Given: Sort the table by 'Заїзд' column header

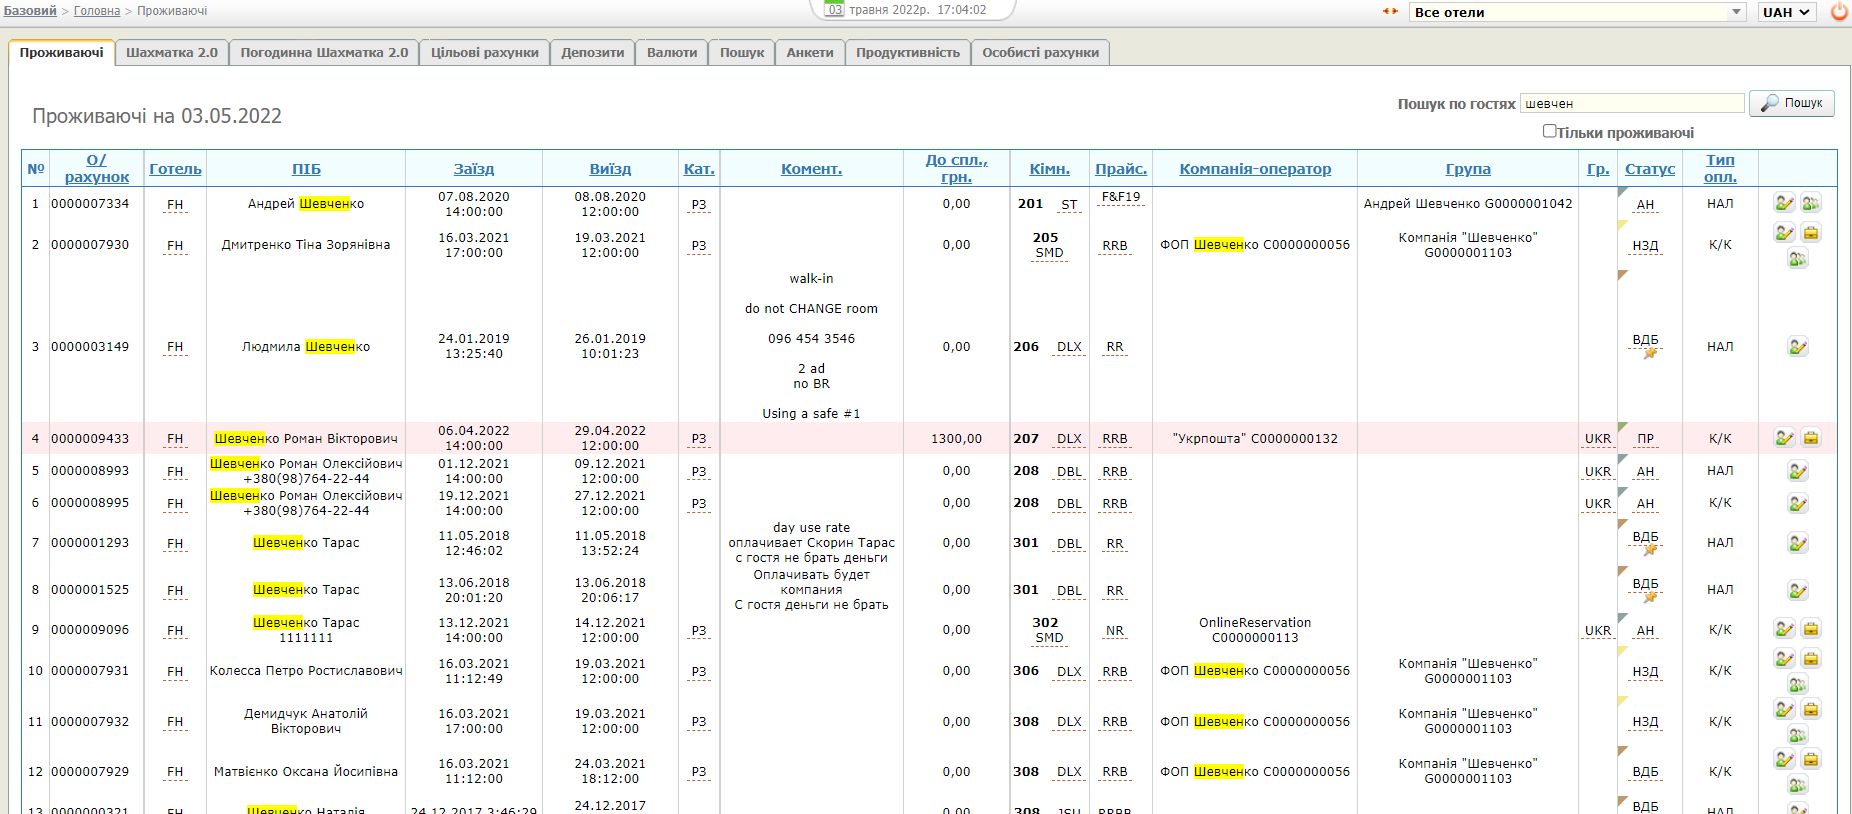Looking at the screenshot, I should [474, 169].
